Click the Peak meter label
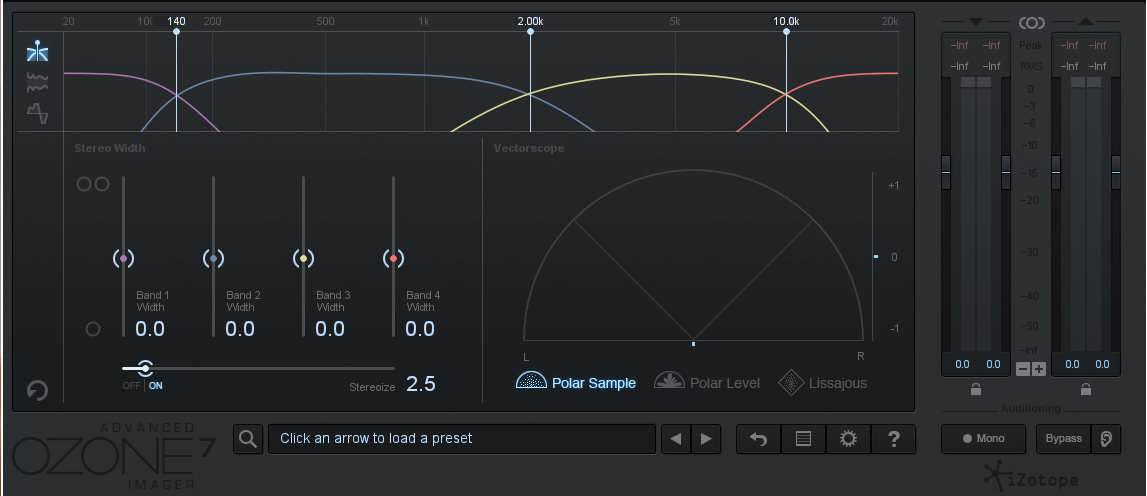Screen dimensions: 1147x496 coord(1031,45)
